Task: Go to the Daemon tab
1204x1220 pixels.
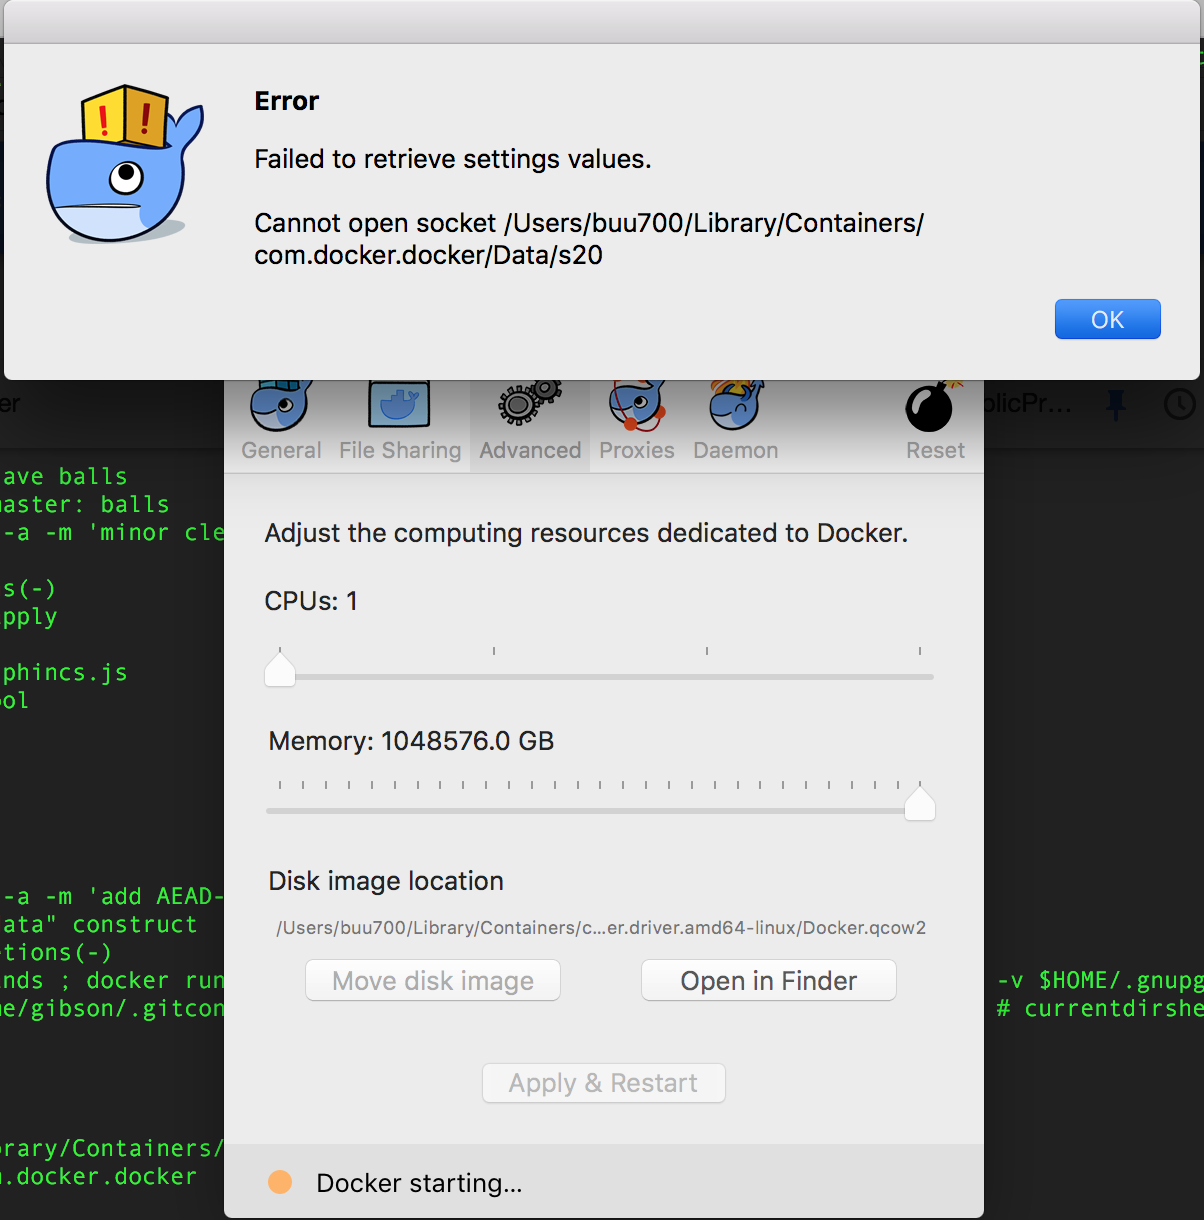Action: [x=736, y=422]
